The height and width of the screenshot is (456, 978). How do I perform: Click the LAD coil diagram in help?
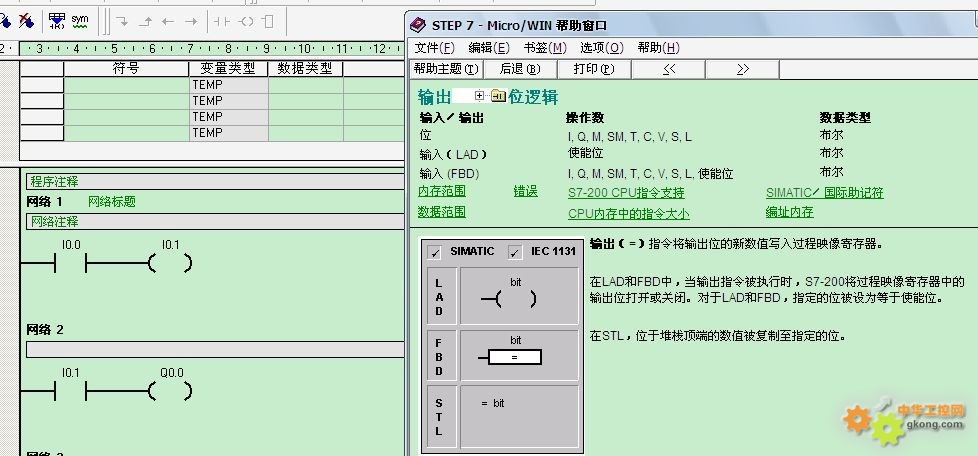click(519, 296)
